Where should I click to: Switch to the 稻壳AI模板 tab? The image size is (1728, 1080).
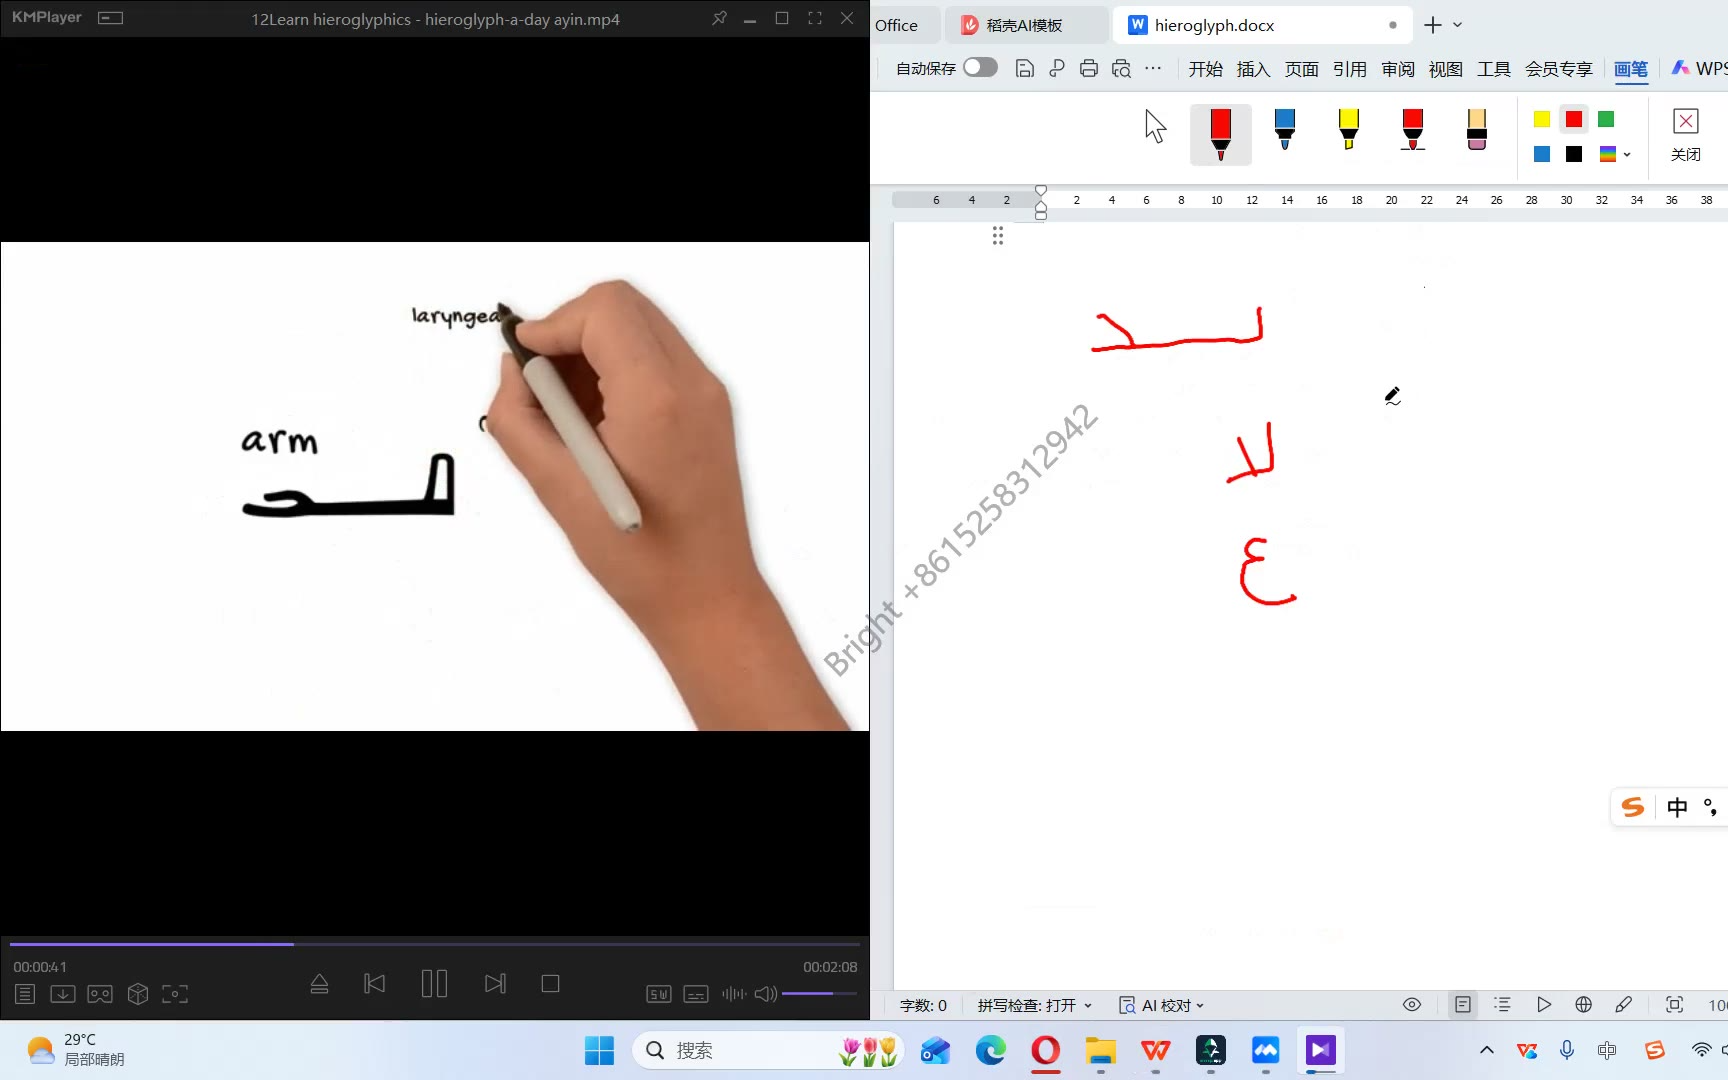[x=1023, y=25]
